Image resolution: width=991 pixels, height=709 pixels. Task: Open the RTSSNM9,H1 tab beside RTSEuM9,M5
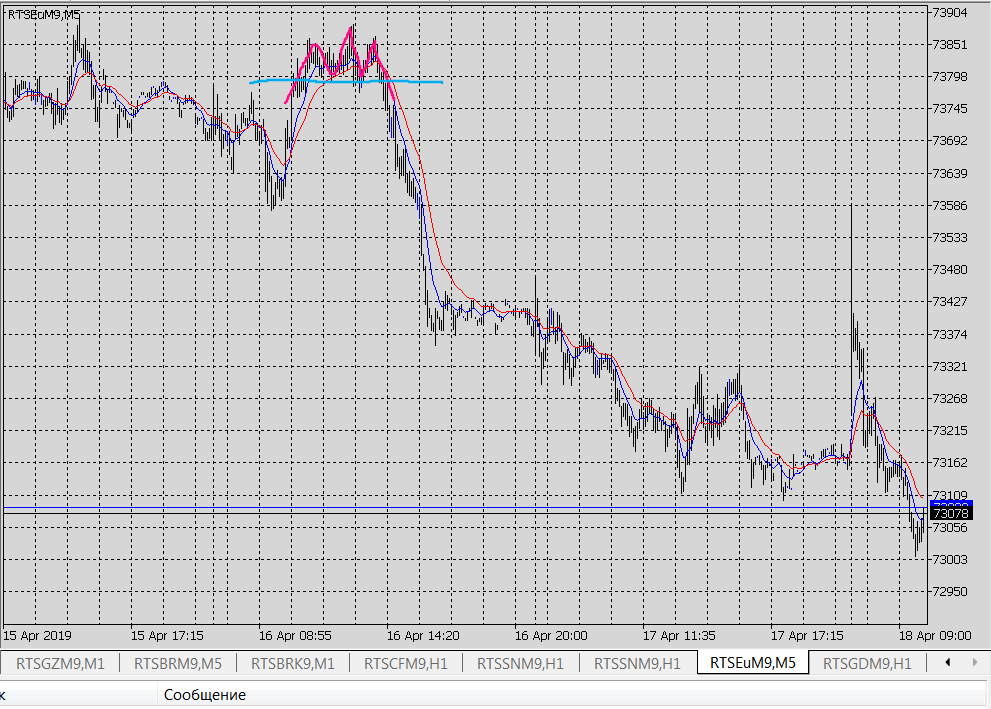click(637, 664)
